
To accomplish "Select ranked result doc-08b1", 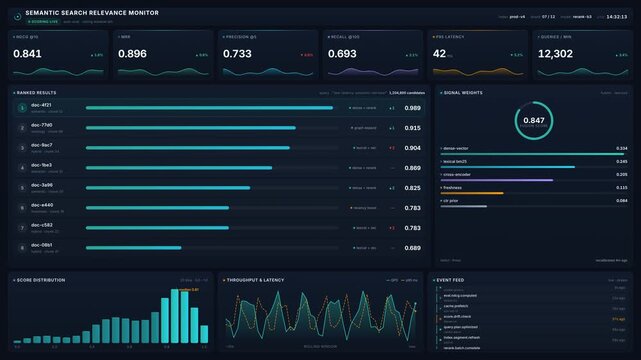I will tap(219, 248).
